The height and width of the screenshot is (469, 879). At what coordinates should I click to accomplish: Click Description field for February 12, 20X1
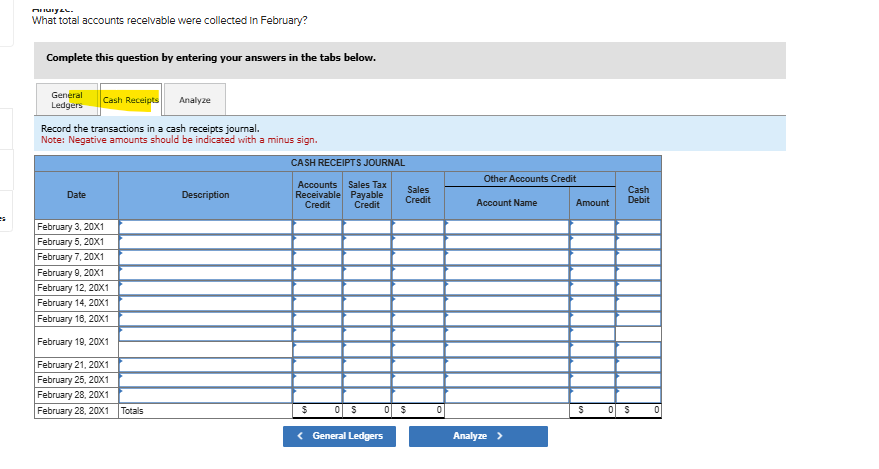(205, 288)
